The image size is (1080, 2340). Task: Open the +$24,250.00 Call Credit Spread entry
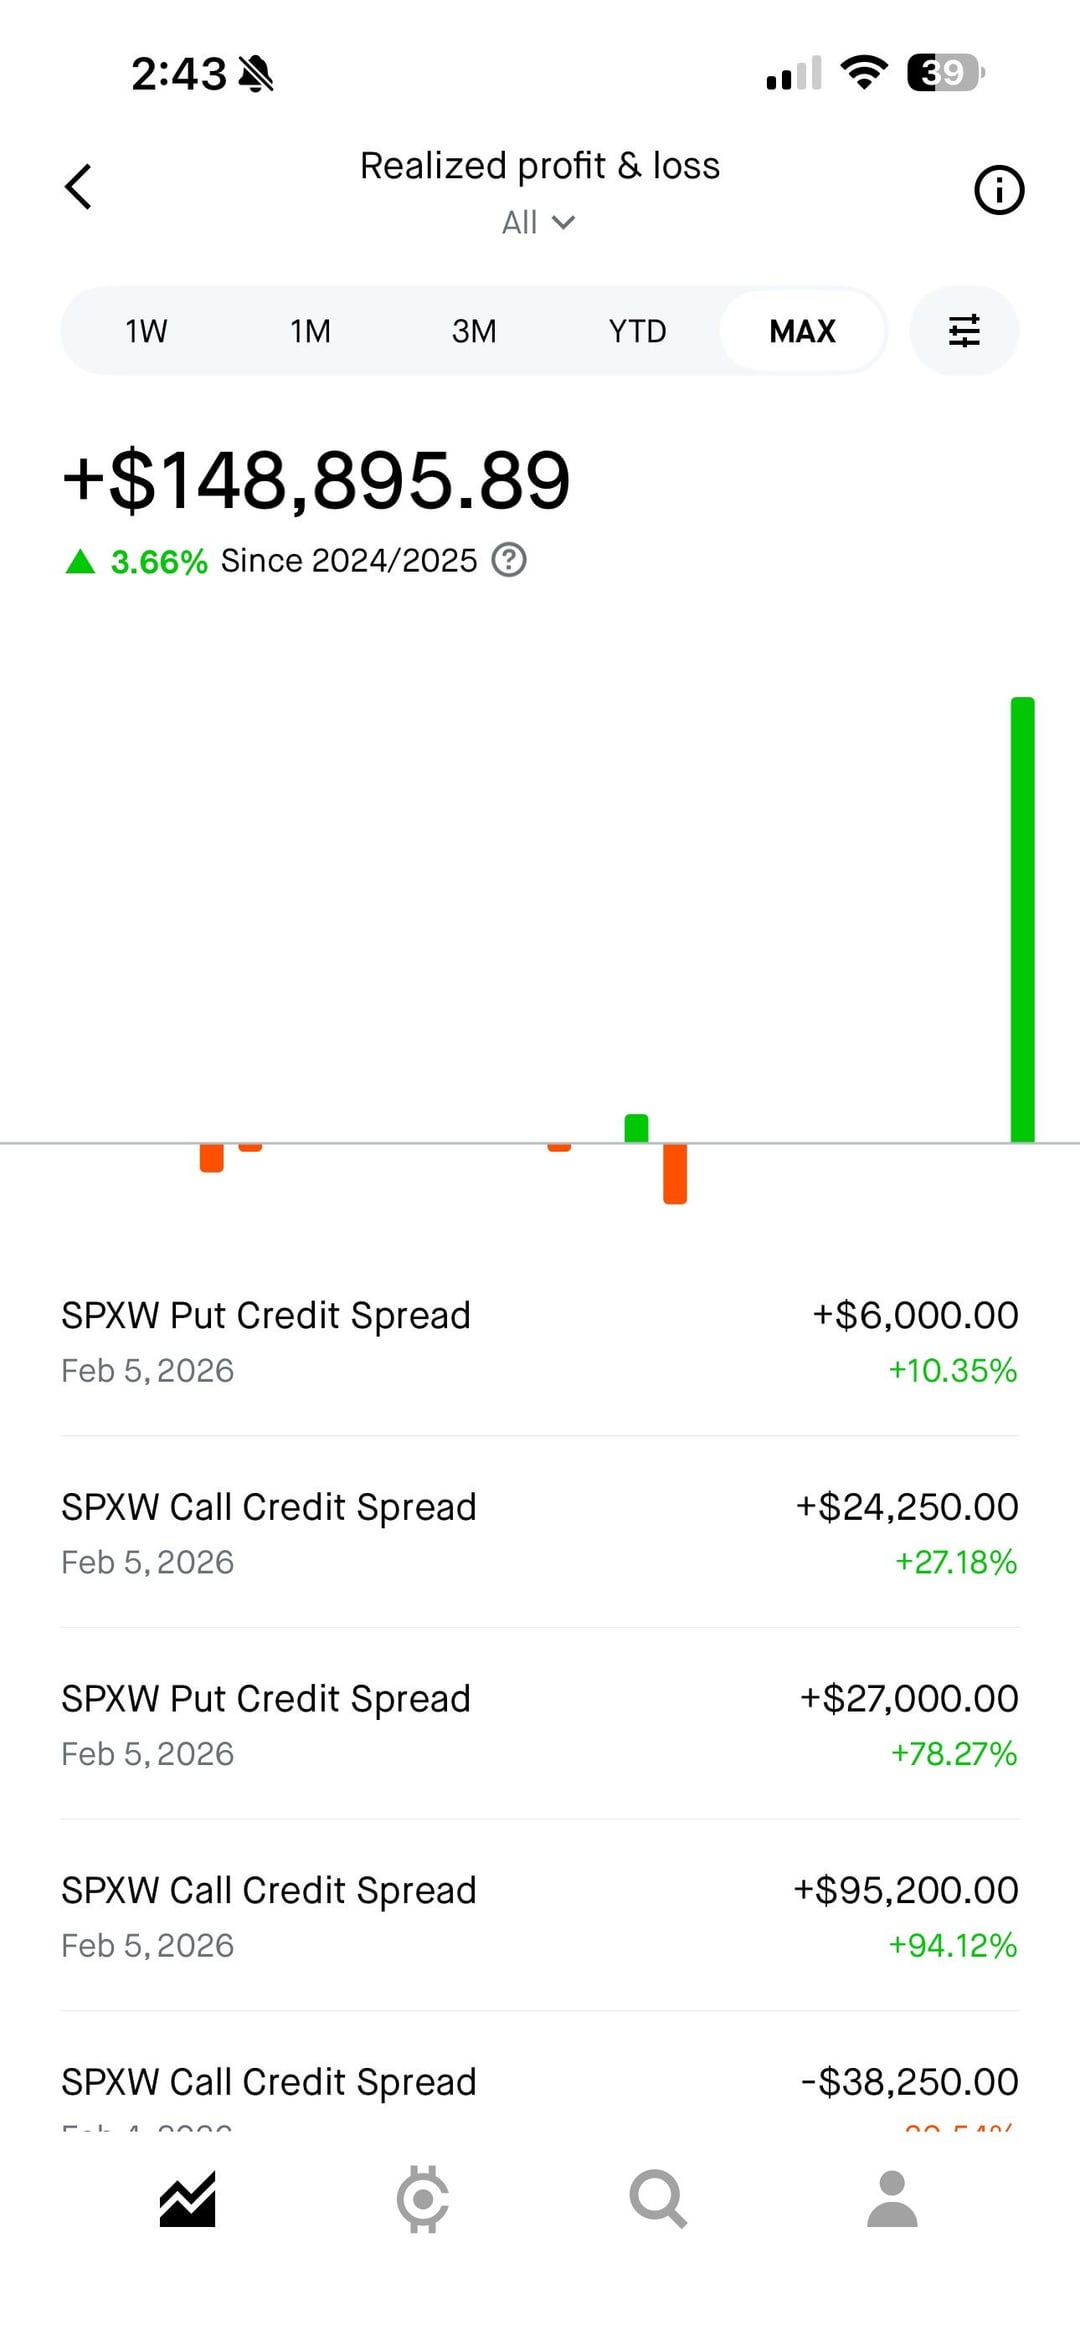(540, 1533)
